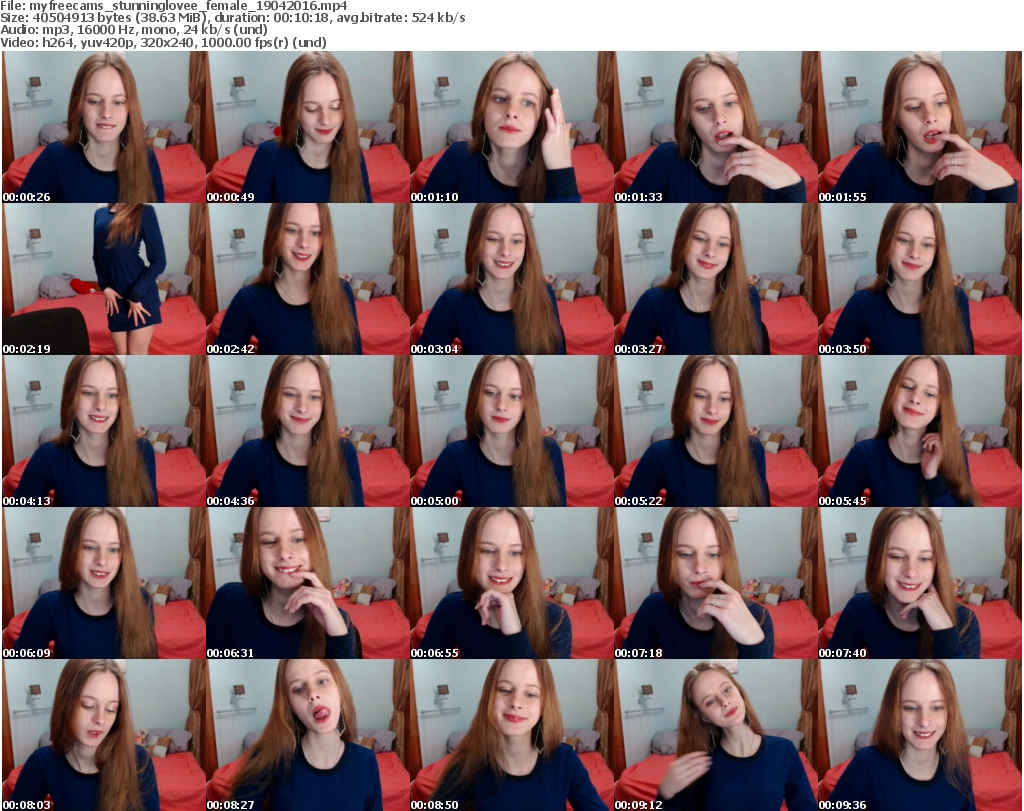
Task: Click the final thumbnail at 00:09:36
Action: click(x=920, y=735)
